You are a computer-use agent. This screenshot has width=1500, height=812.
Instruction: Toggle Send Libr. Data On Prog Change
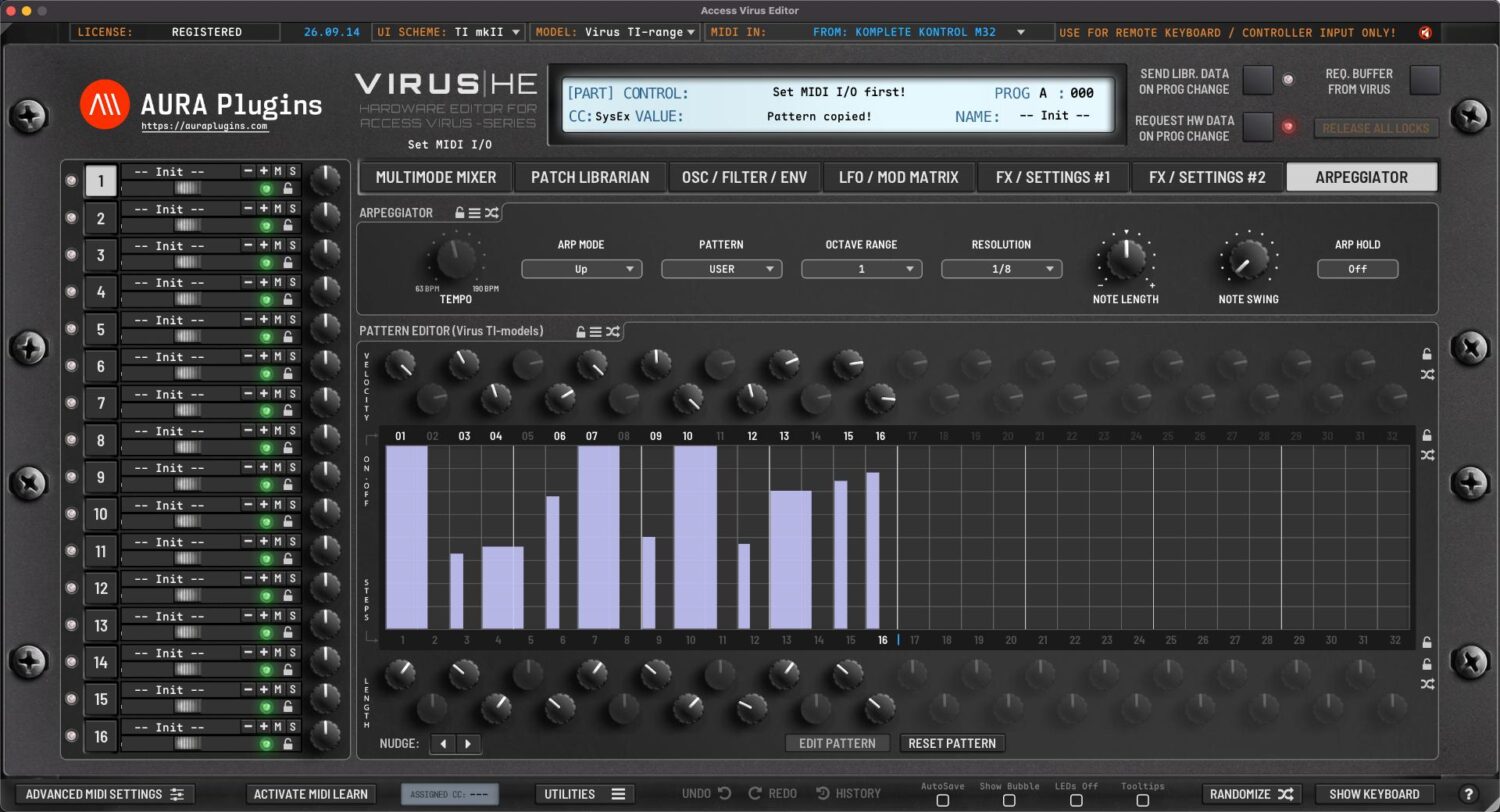click(1258, 79)
